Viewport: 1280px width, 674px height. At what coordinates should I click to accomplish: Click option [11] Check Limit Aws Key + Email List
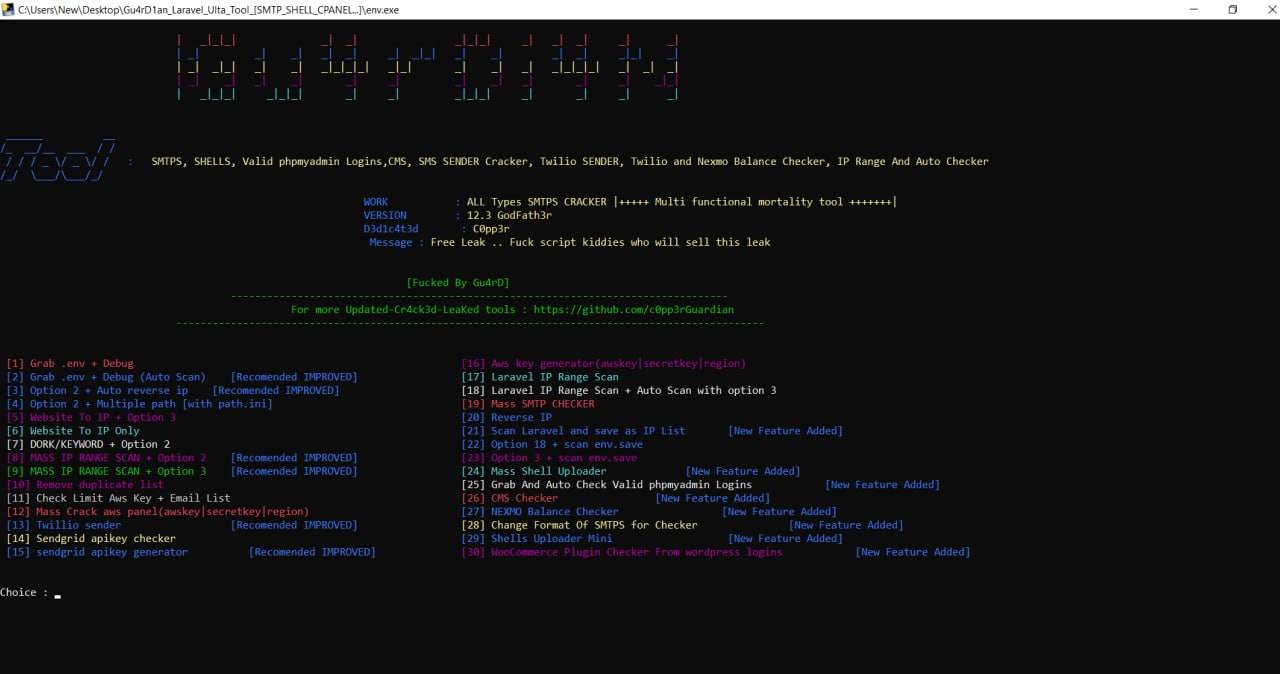coord(118,498)
